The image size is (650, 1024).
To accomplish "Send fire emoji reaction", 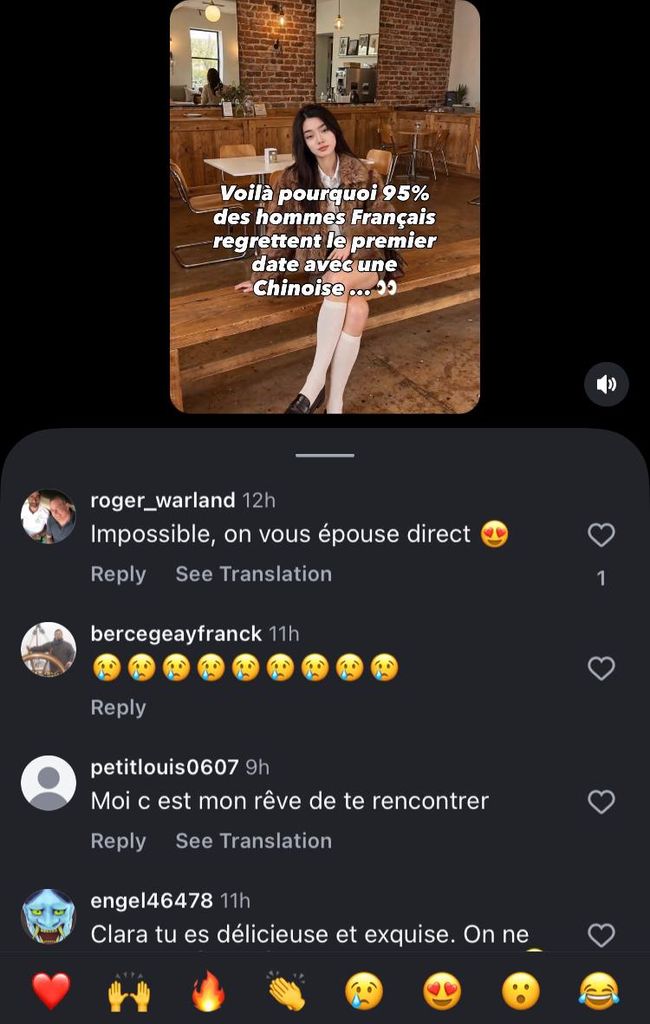I will coord(208,991).
